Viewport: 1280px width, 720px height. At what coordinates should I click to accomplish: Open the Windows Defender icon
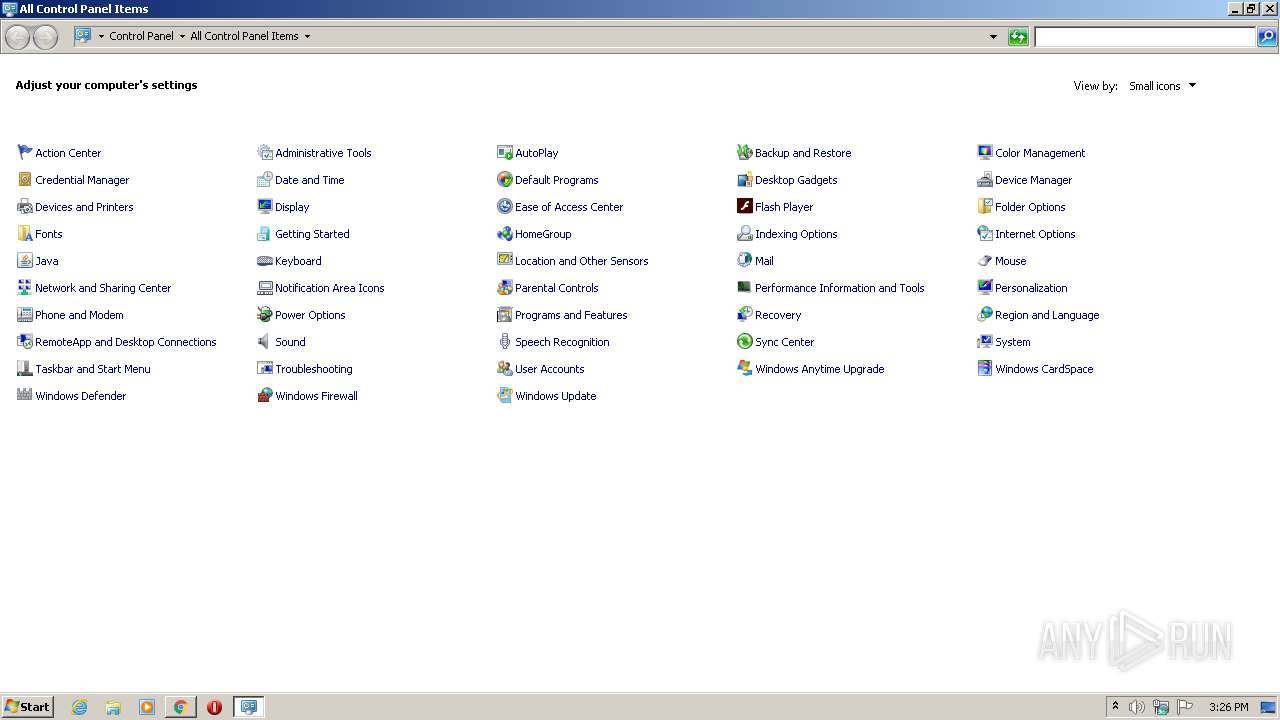tap(25, 395)
